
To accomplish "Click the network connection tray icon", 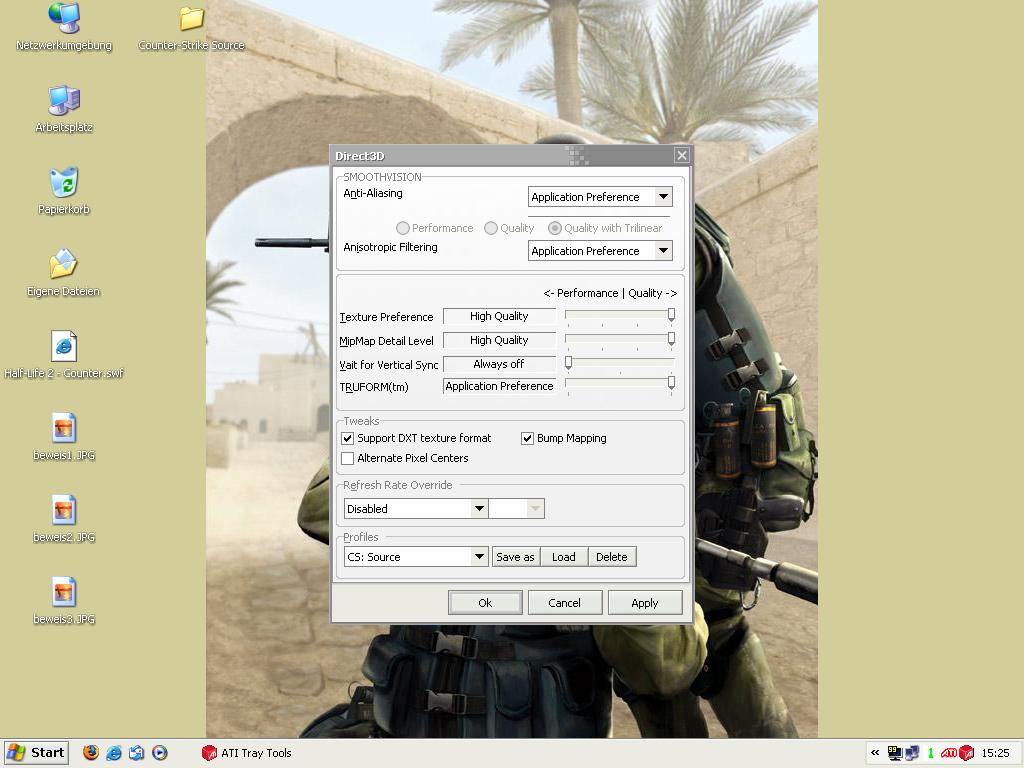I will click(x=912, y=753).
